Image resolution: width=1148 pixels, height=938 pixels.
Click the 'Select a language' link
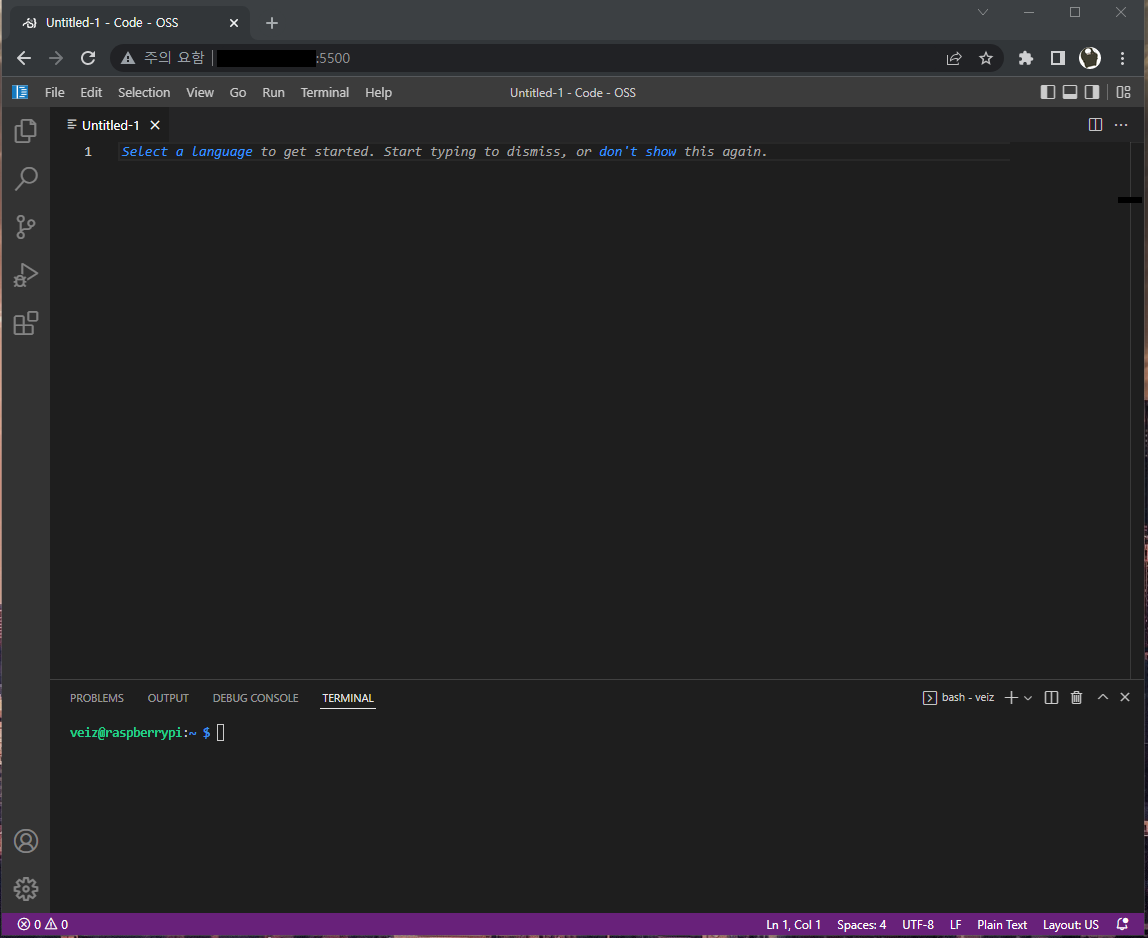(187, 152)
